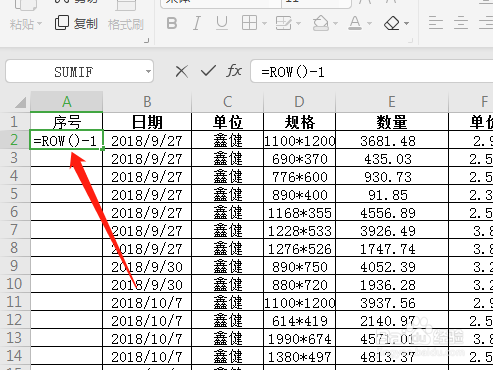Select row 14 header

click(15, 356)
